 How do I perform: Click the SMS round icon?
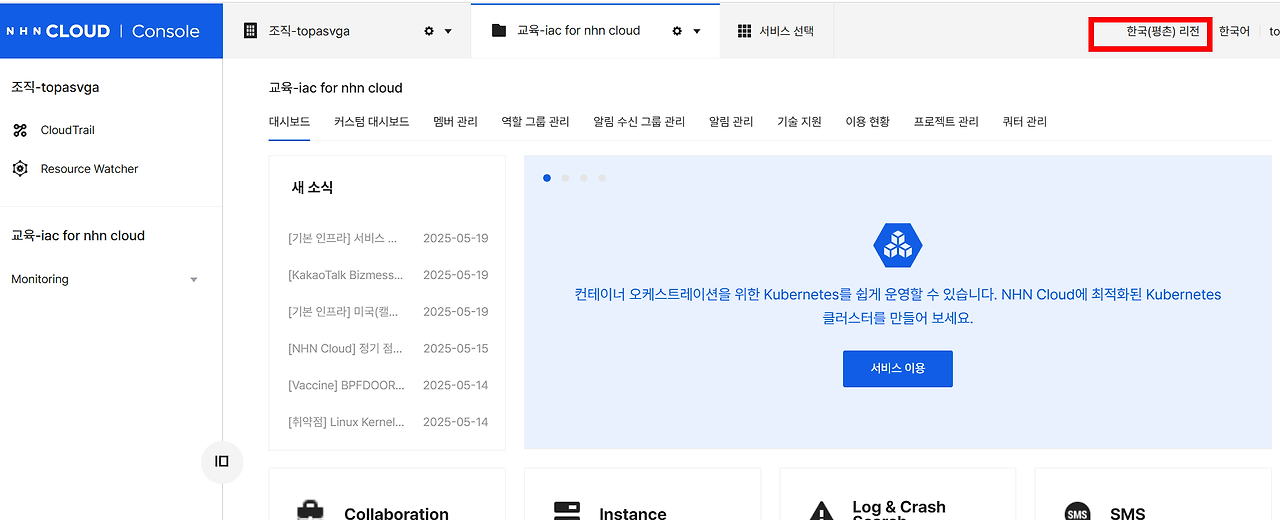tap(1077, 512)
